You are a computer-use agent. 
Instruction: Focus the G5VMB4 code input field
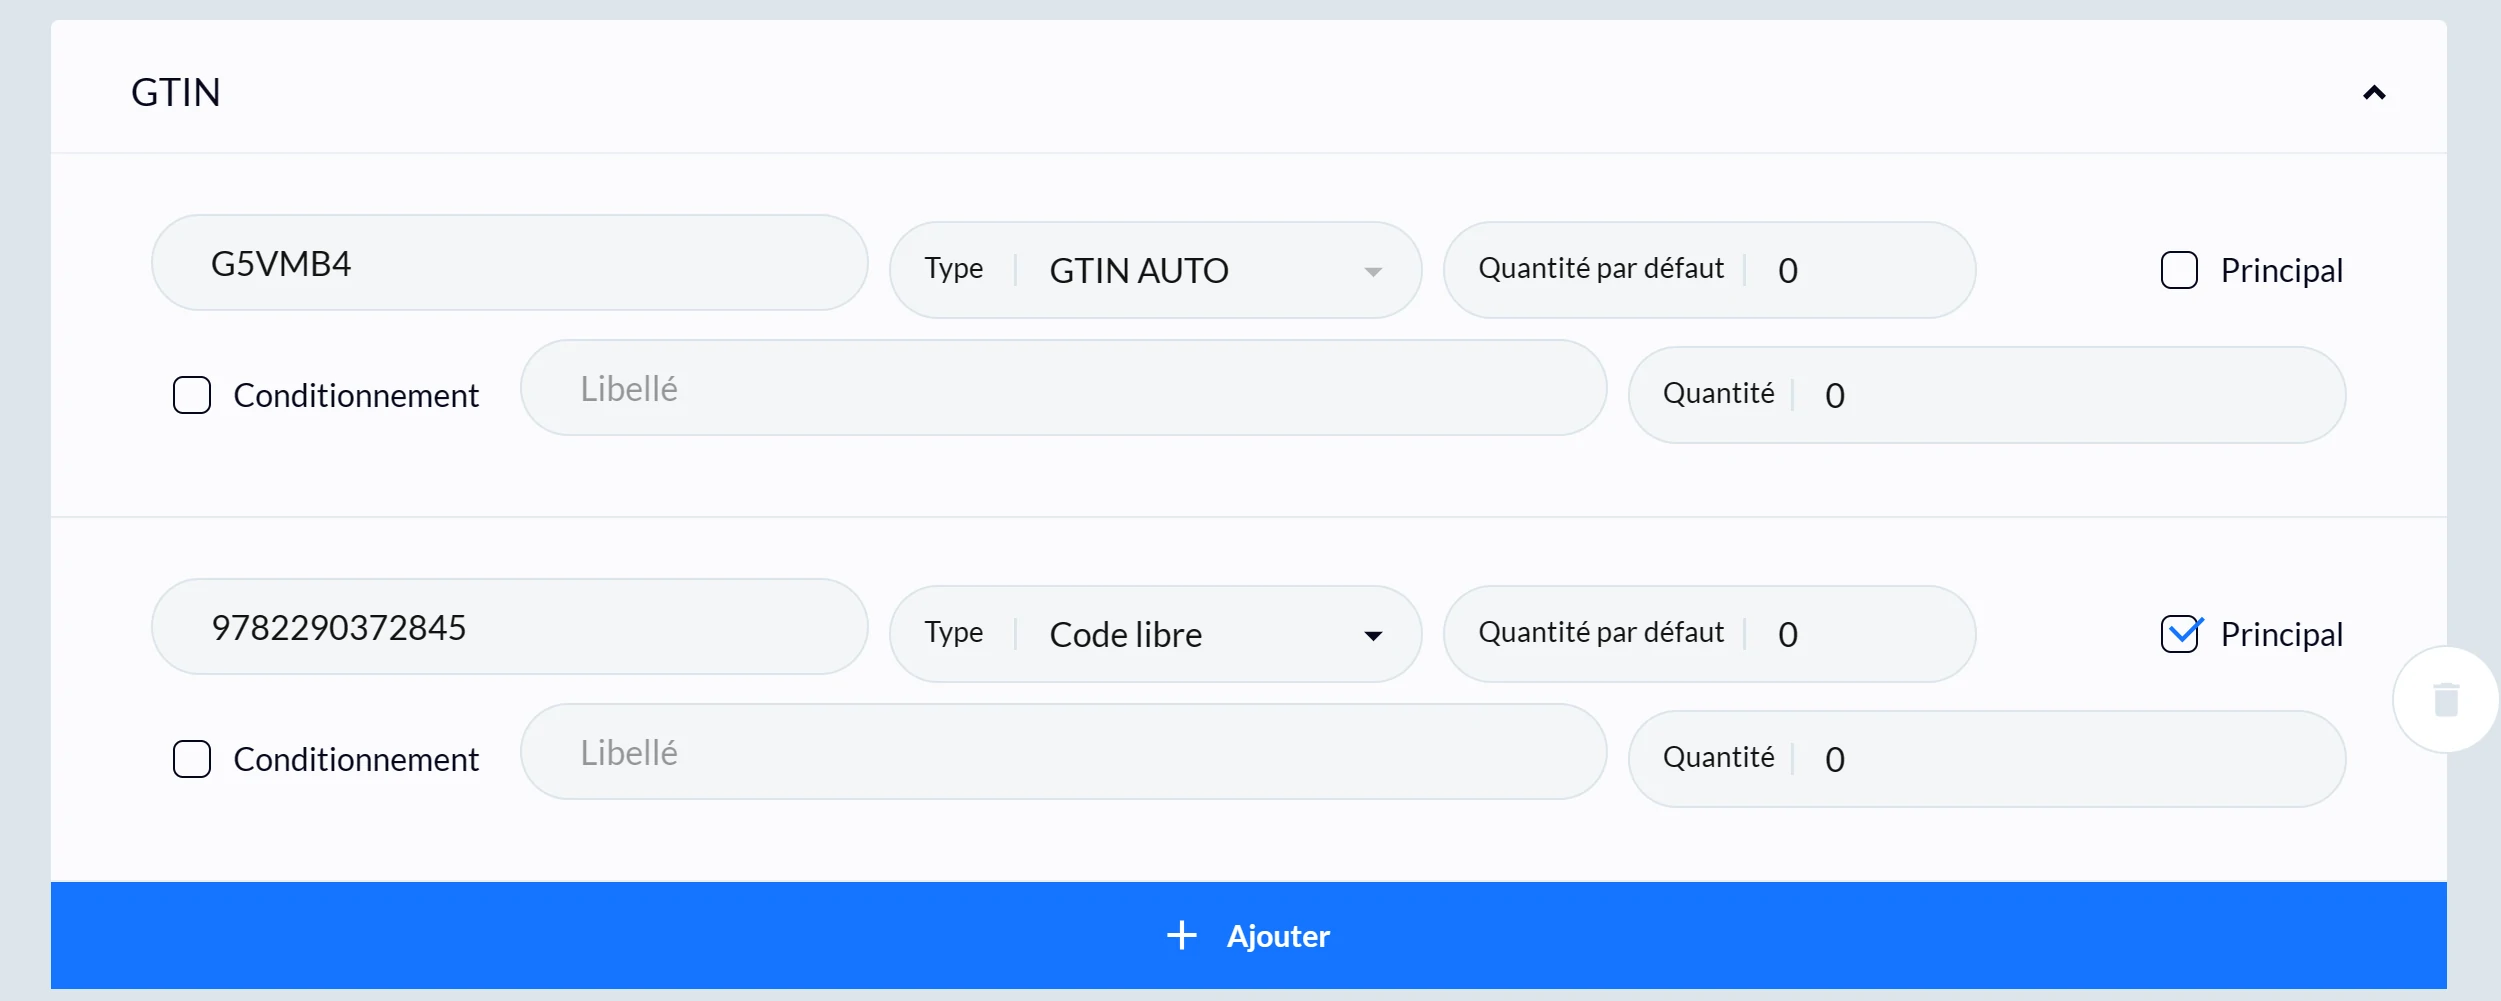(510, 263)
